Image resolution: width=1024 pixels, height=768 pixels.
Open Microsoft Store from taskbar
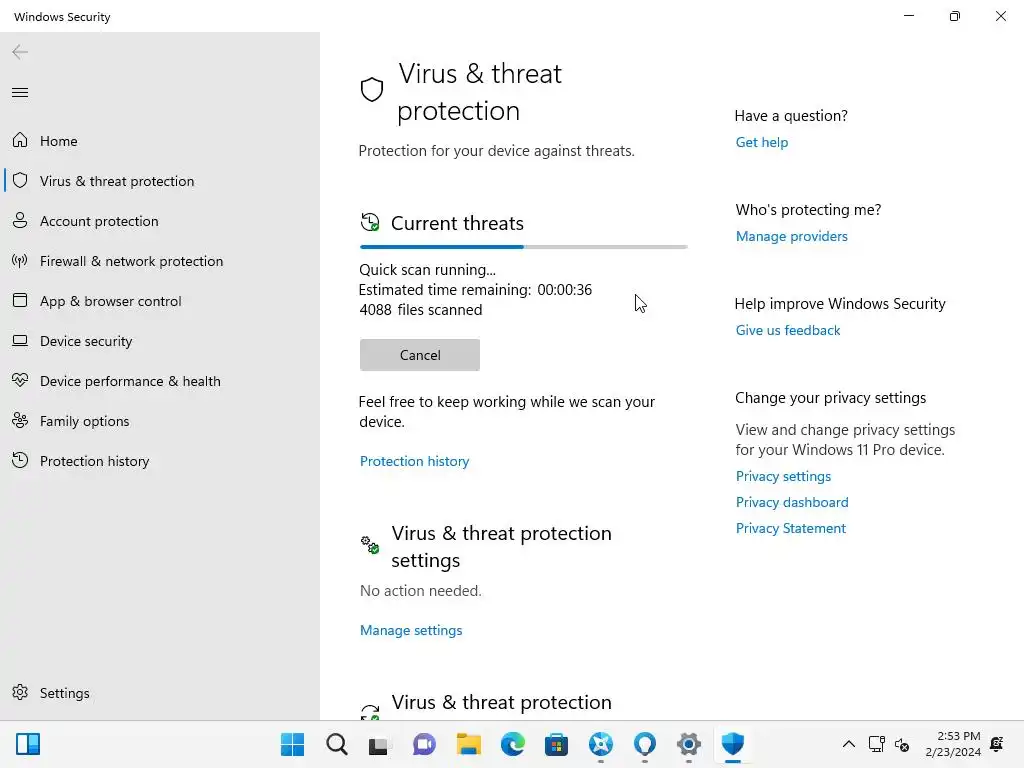pyautogui.click(x=556, y=744)
